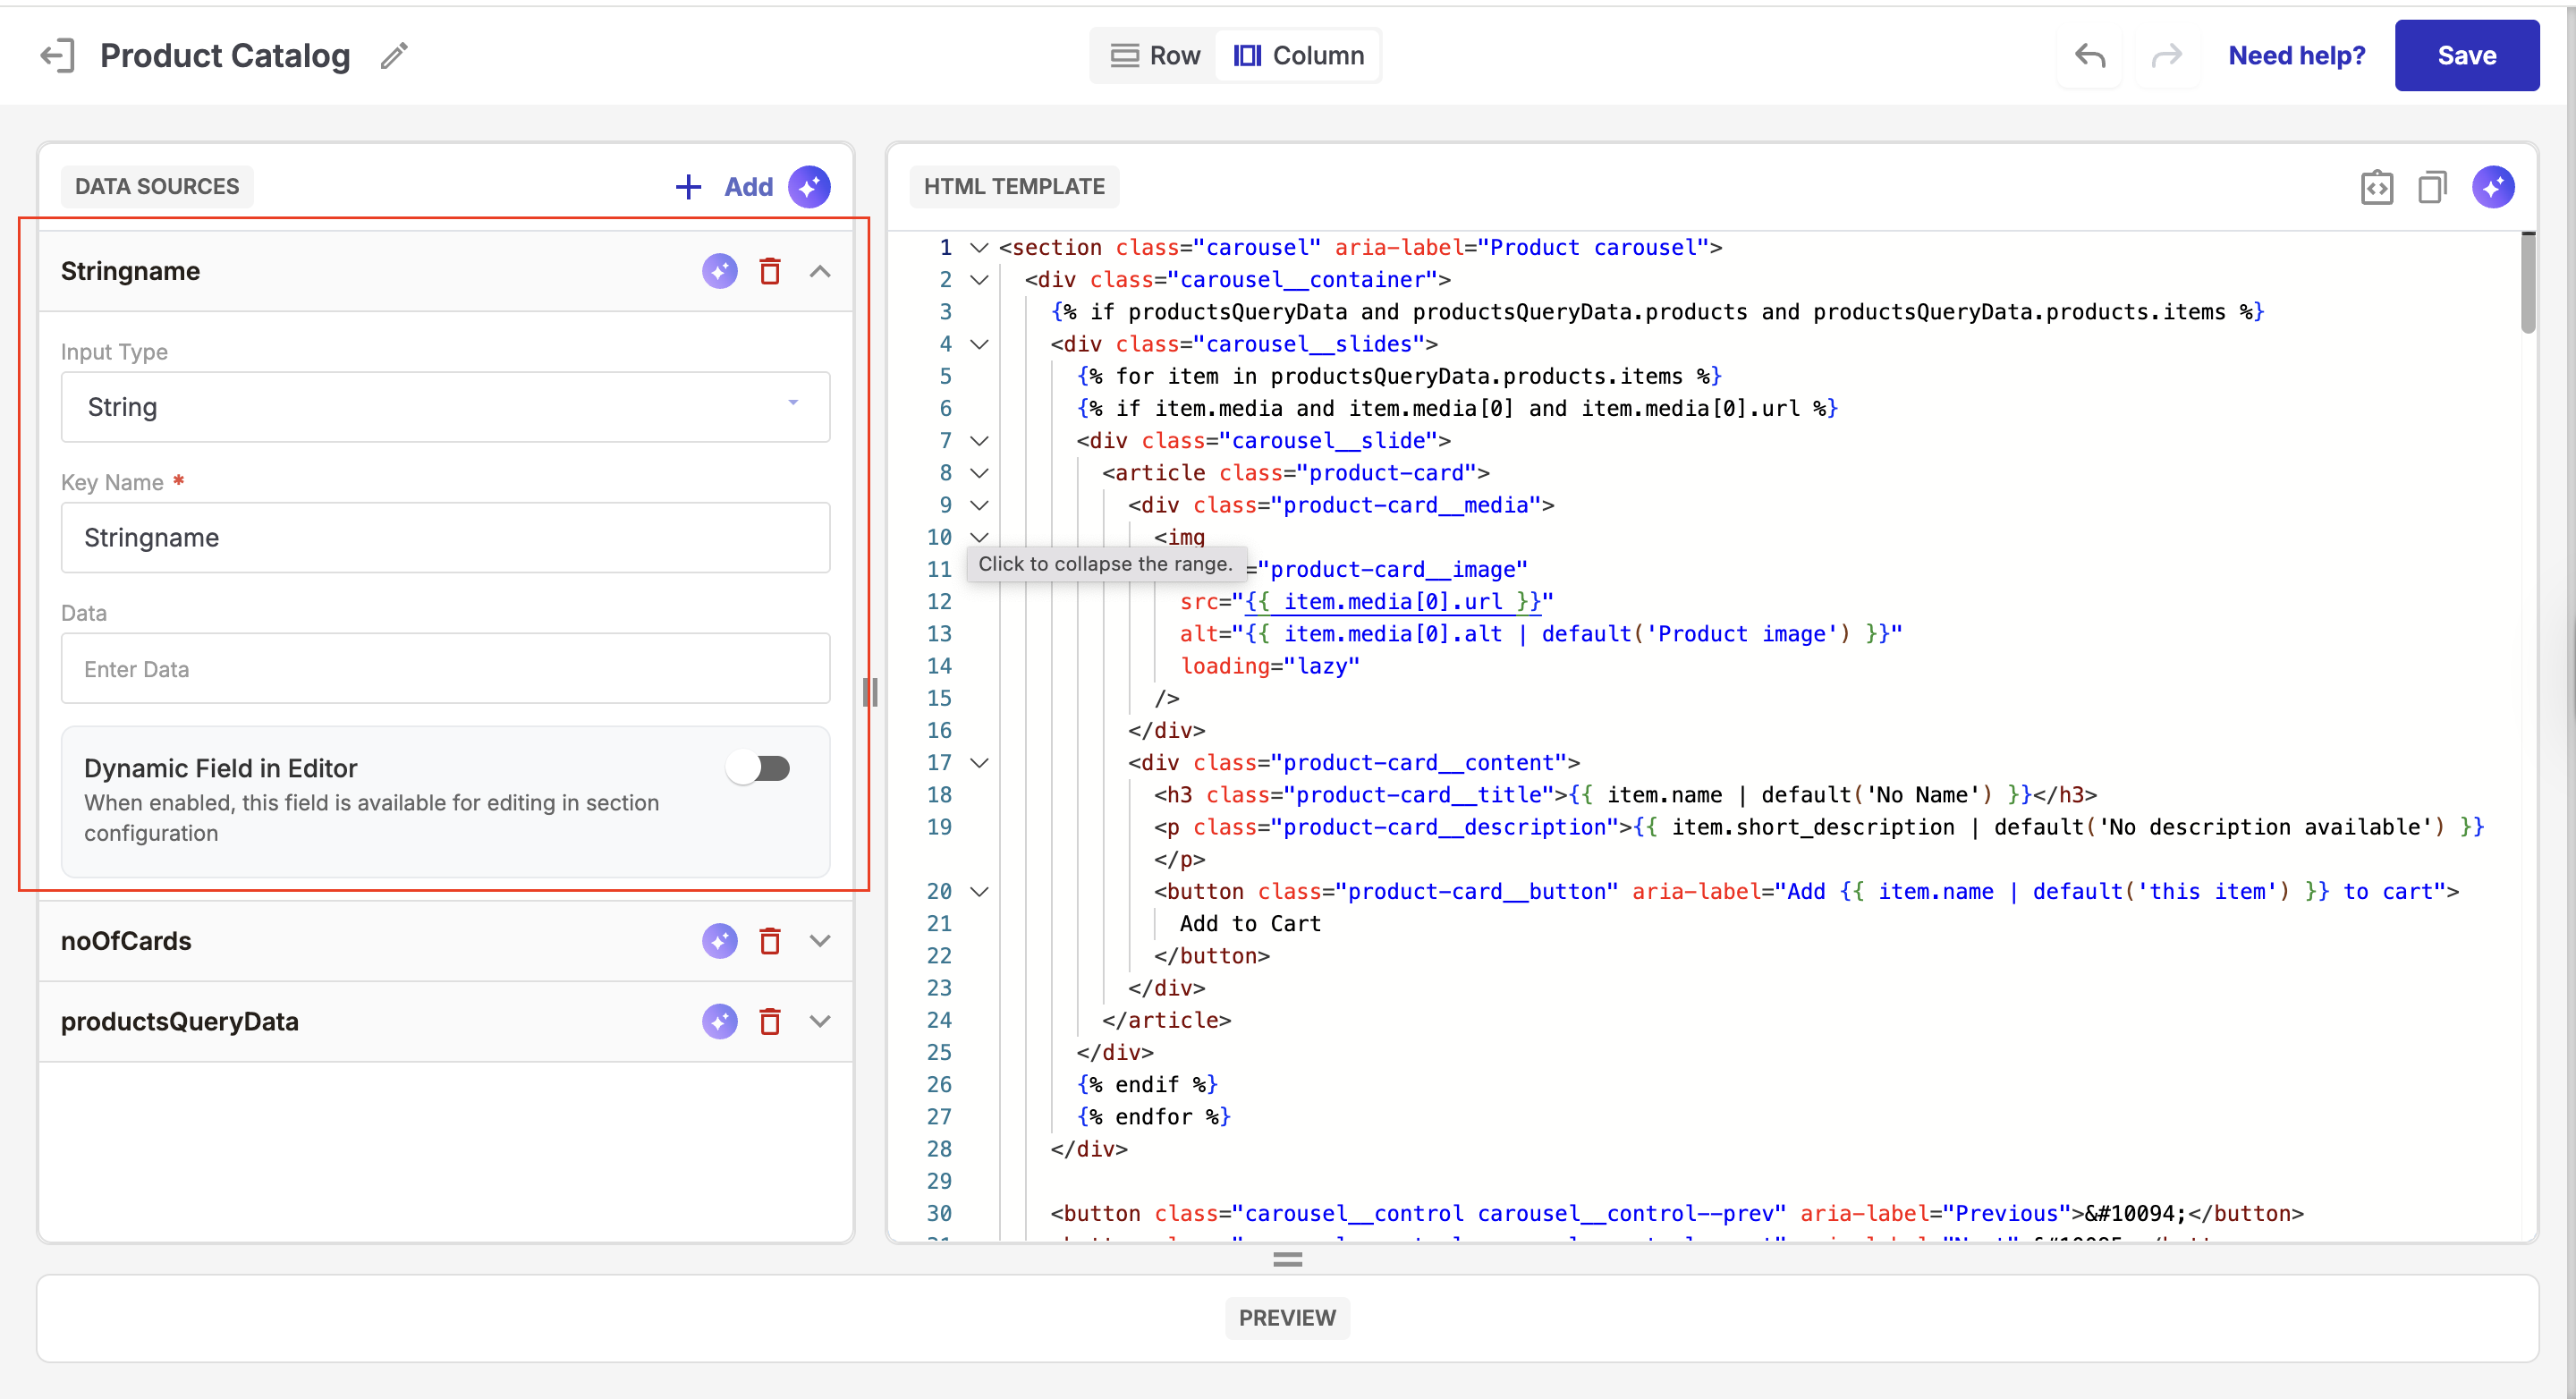
Task: Delete the Stringname data source
Action: pyautogui.click(x=769, y=271)
